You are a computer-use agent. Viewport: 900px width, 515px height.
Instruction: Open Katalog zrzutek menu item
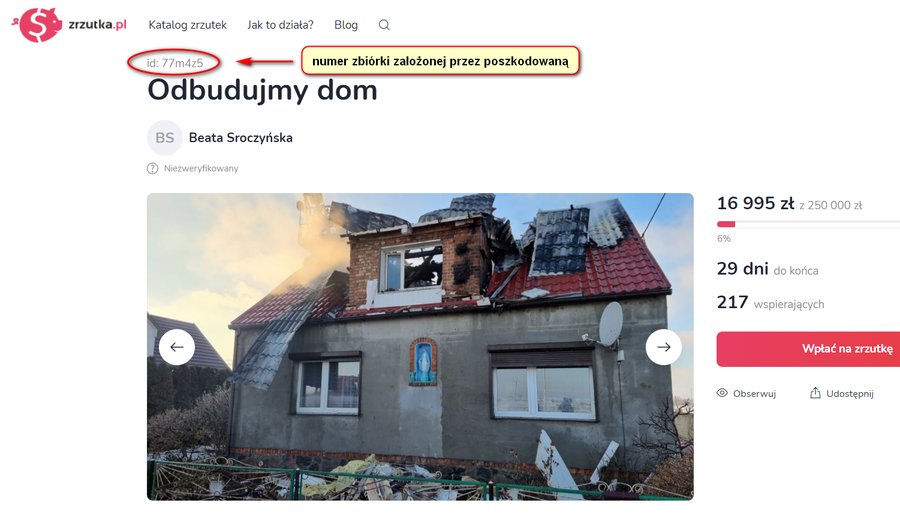[188, 25]
